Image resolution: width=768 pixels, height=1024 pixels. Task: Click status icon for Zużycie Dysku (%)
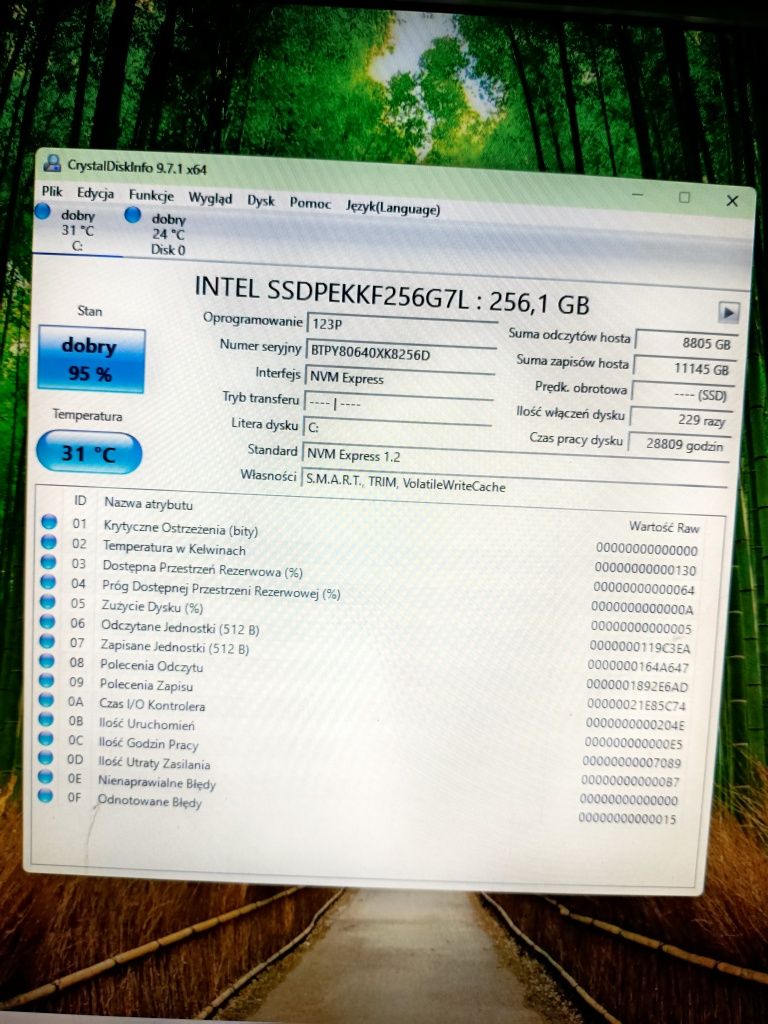[48, 601]
